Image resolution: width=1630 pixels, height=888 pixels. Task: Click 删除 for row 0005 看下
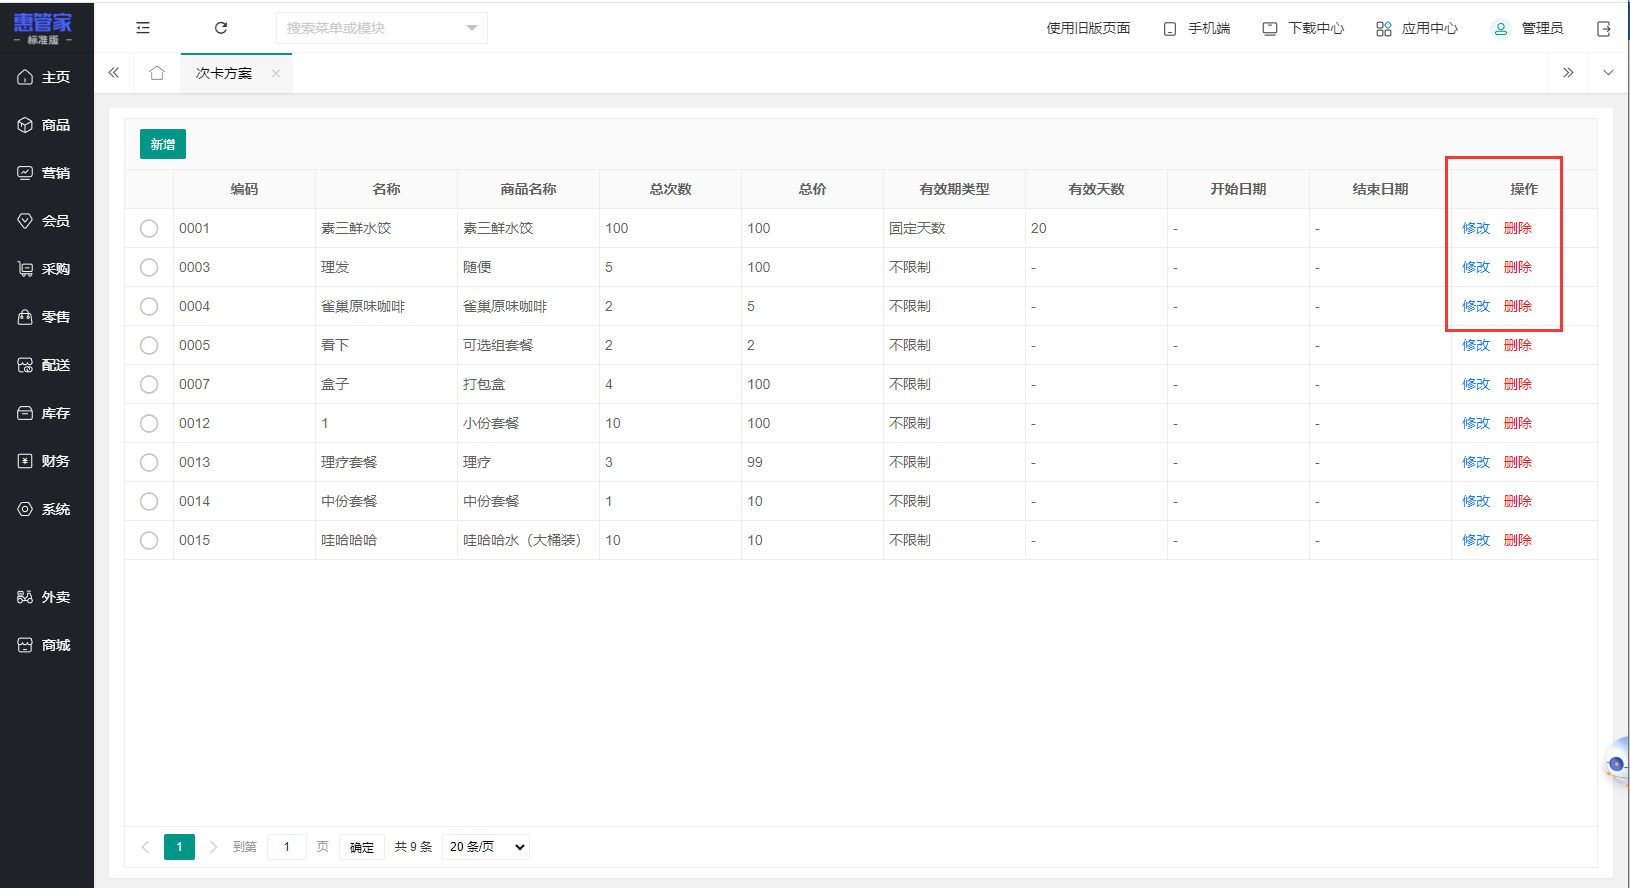click(x=1518, y=345)
